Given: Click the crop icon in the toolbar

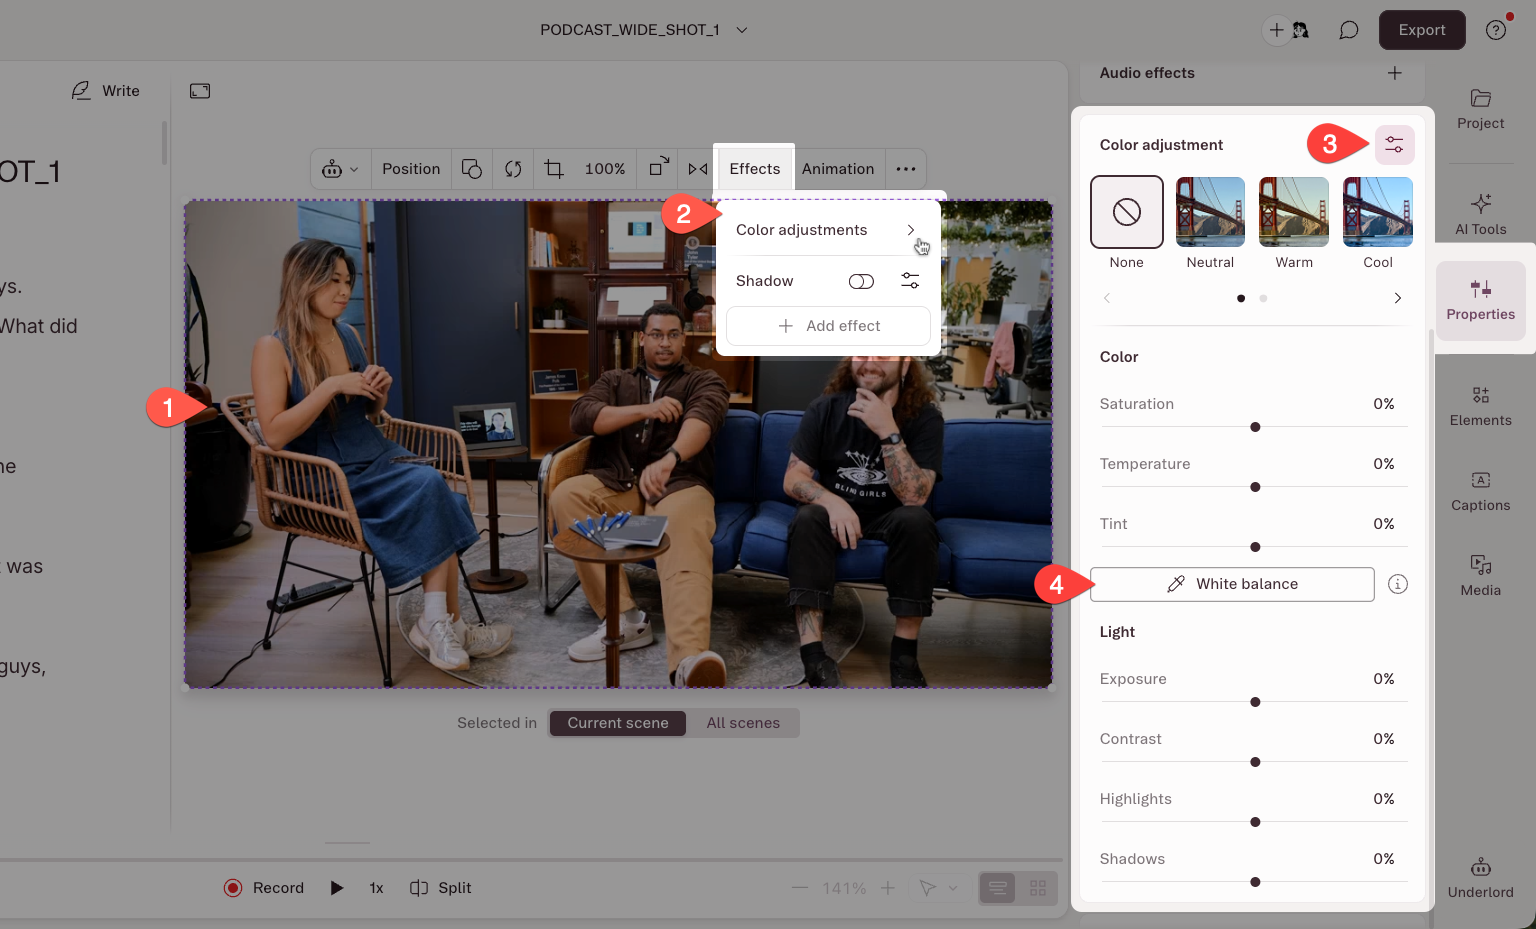Looking at the screenshot, I should [x=554, y=169].
